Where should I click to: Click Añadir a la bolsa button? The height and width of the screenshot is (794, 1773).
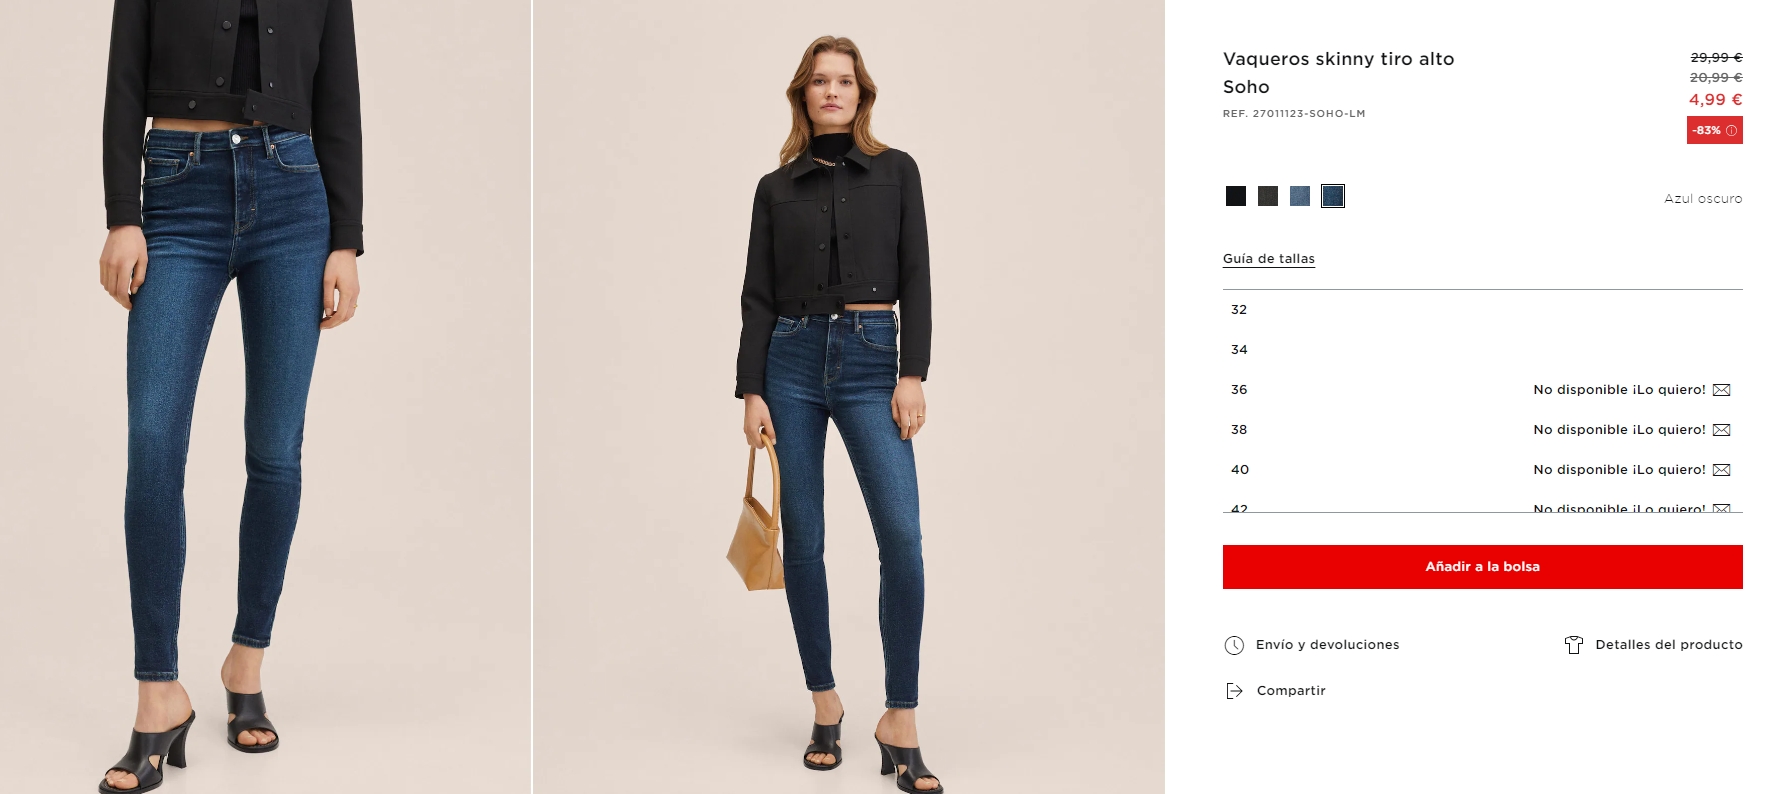1482,567
